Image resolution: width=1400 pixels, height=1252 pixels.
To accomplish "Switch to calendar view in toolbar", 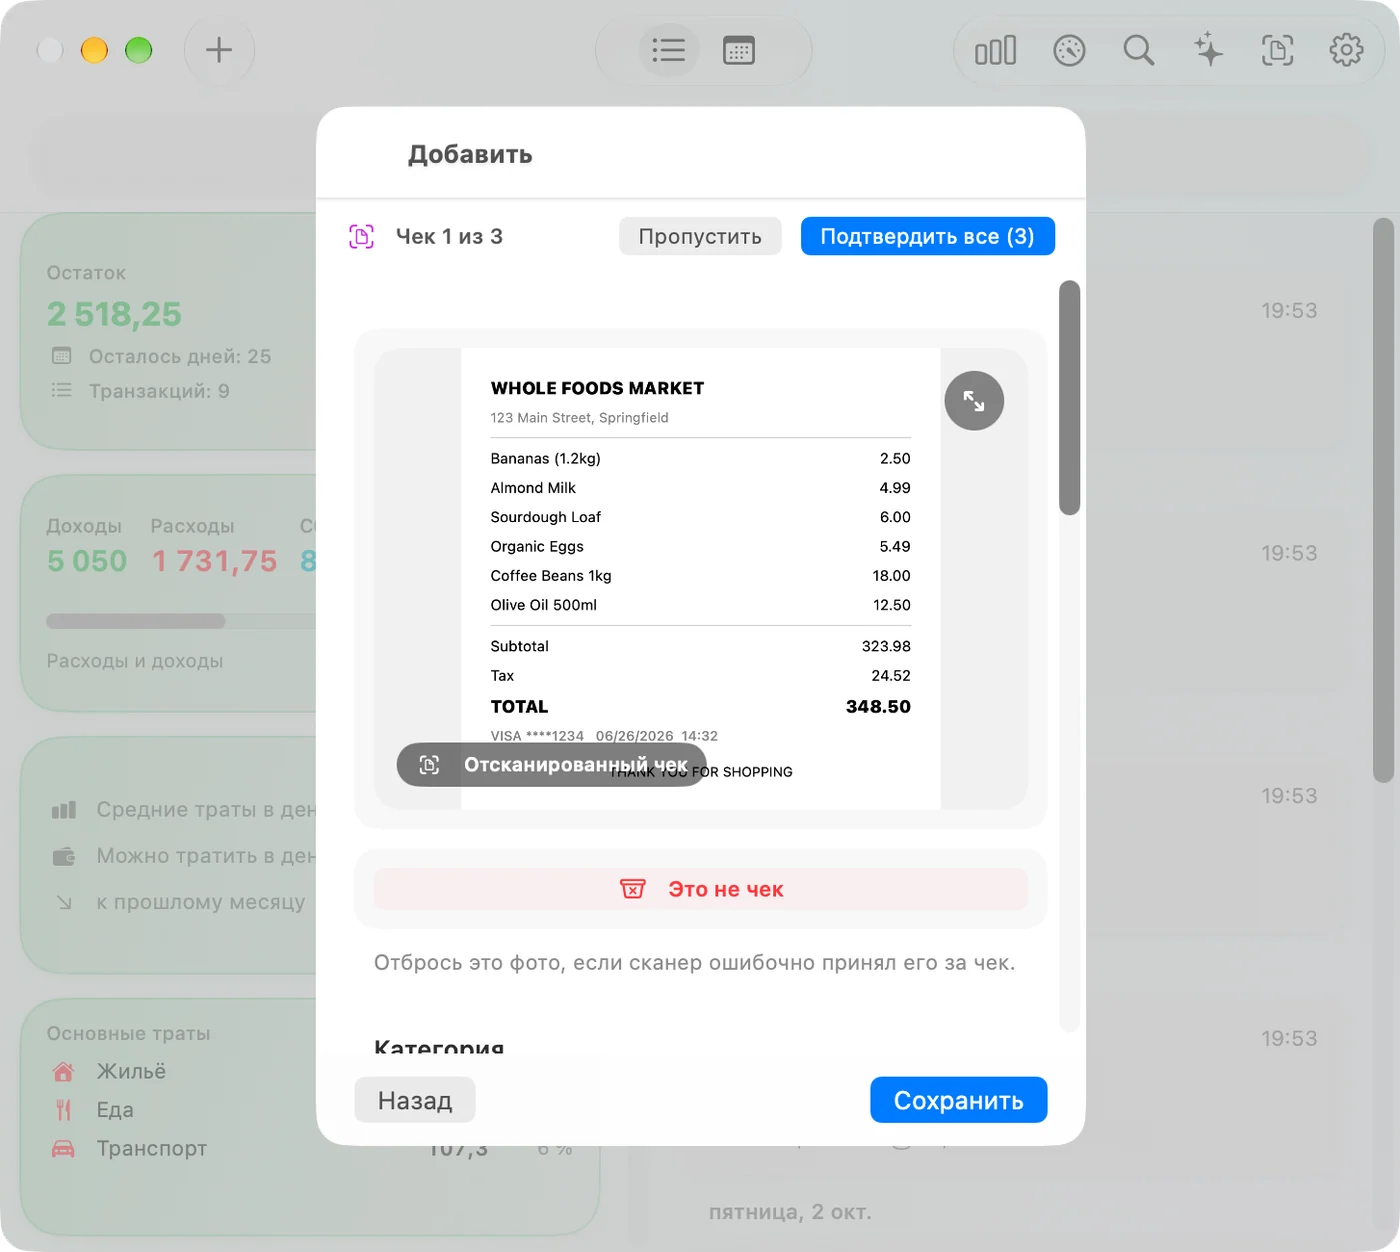I will (739, 50).
